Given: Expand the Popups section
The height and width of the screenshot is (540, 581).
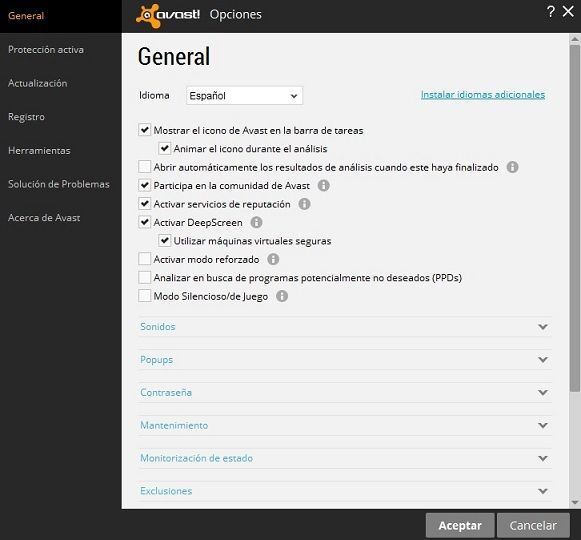Looking at the screenshot, I should tap(345, 360).
